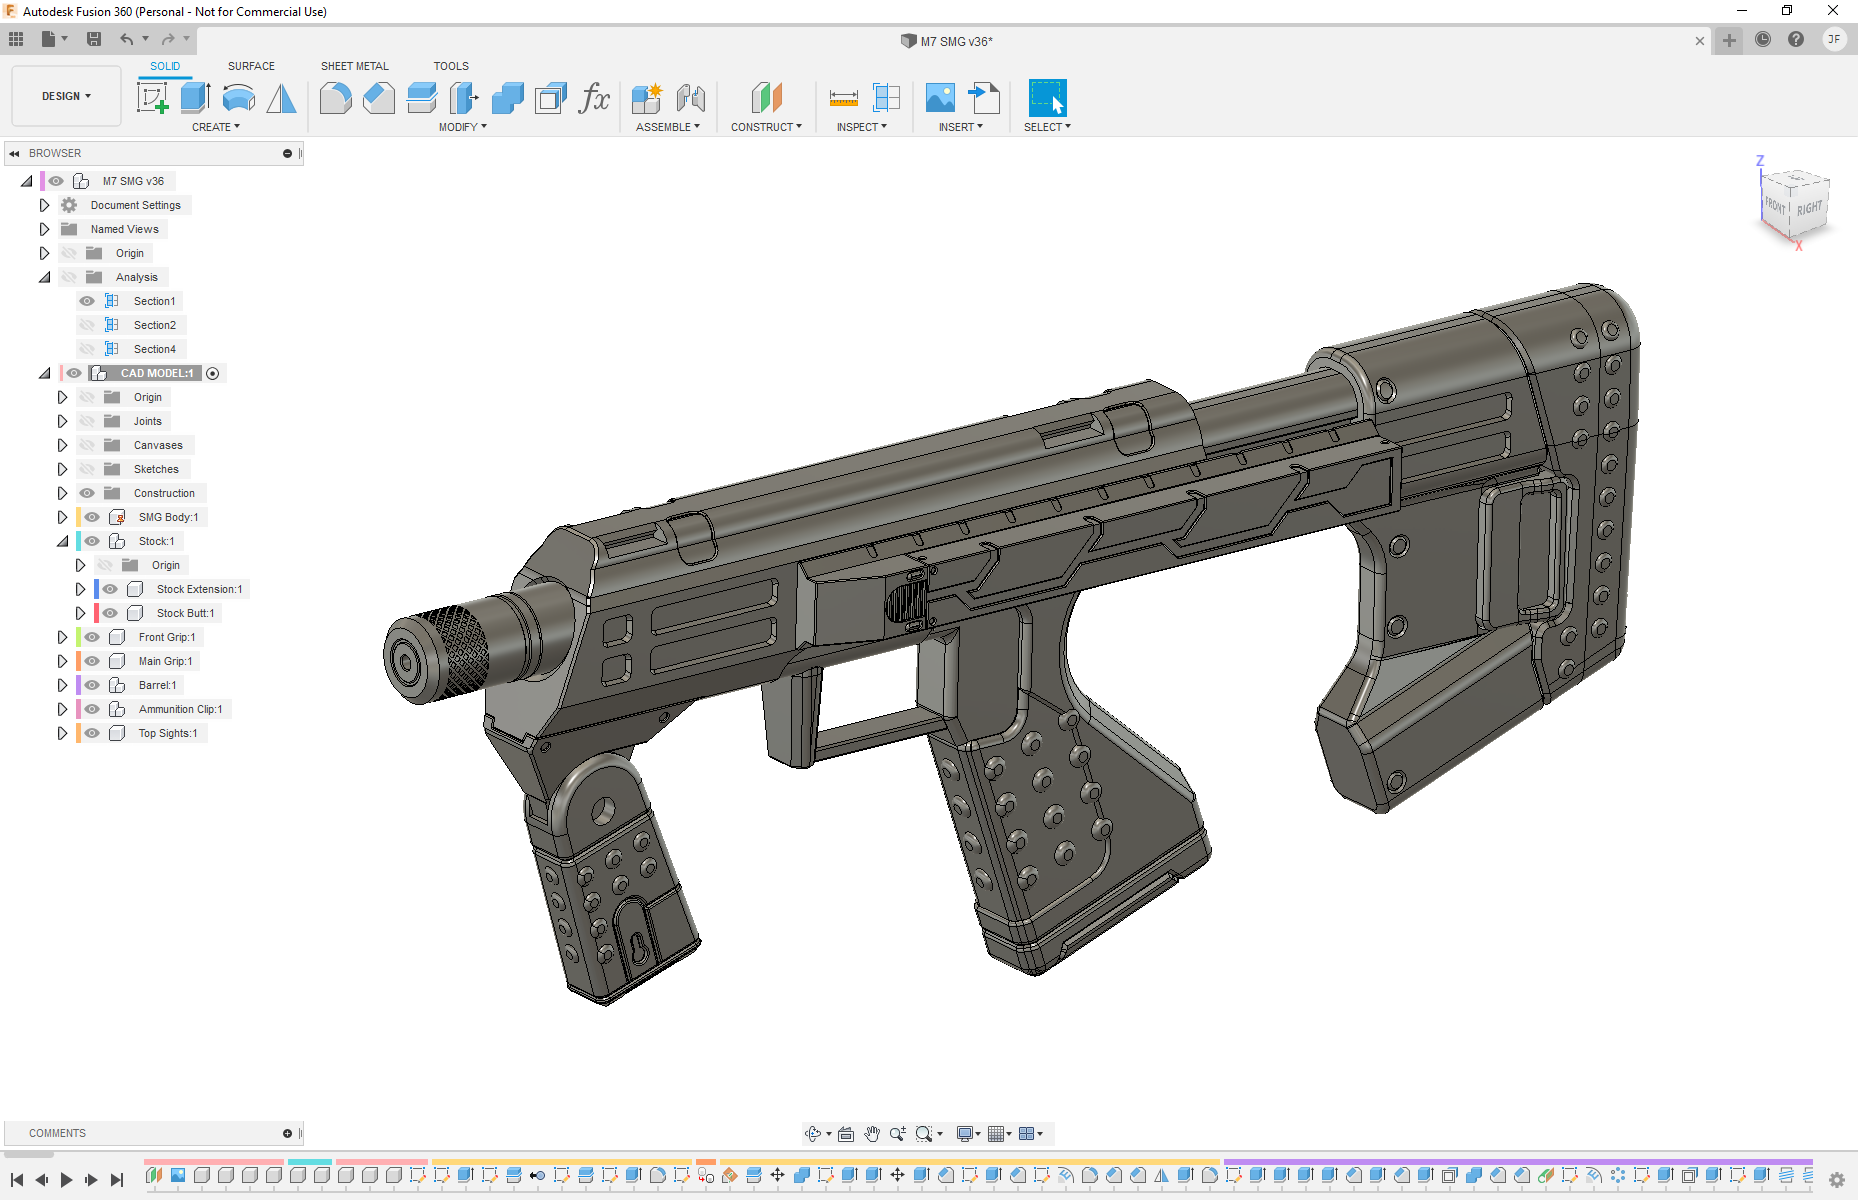Click the Measure tool icon

tap(843, 98)
